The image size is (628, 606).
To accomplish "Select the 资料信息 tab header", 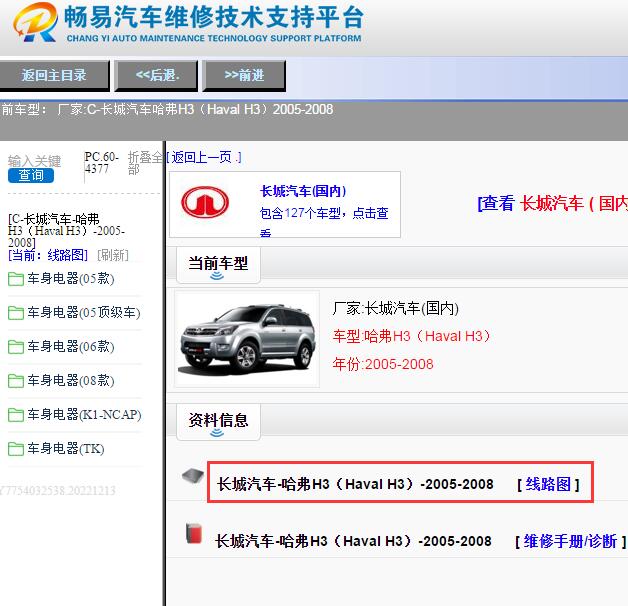I will 218,423.
